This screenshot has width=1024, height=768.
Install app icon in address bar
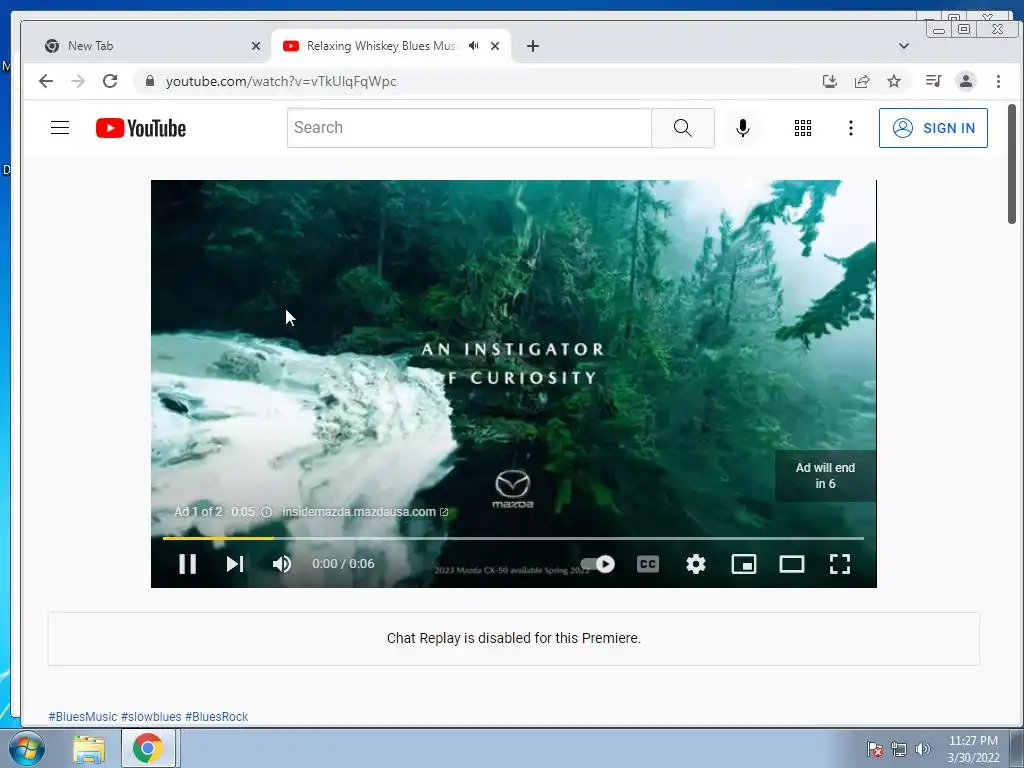point(829,81)
